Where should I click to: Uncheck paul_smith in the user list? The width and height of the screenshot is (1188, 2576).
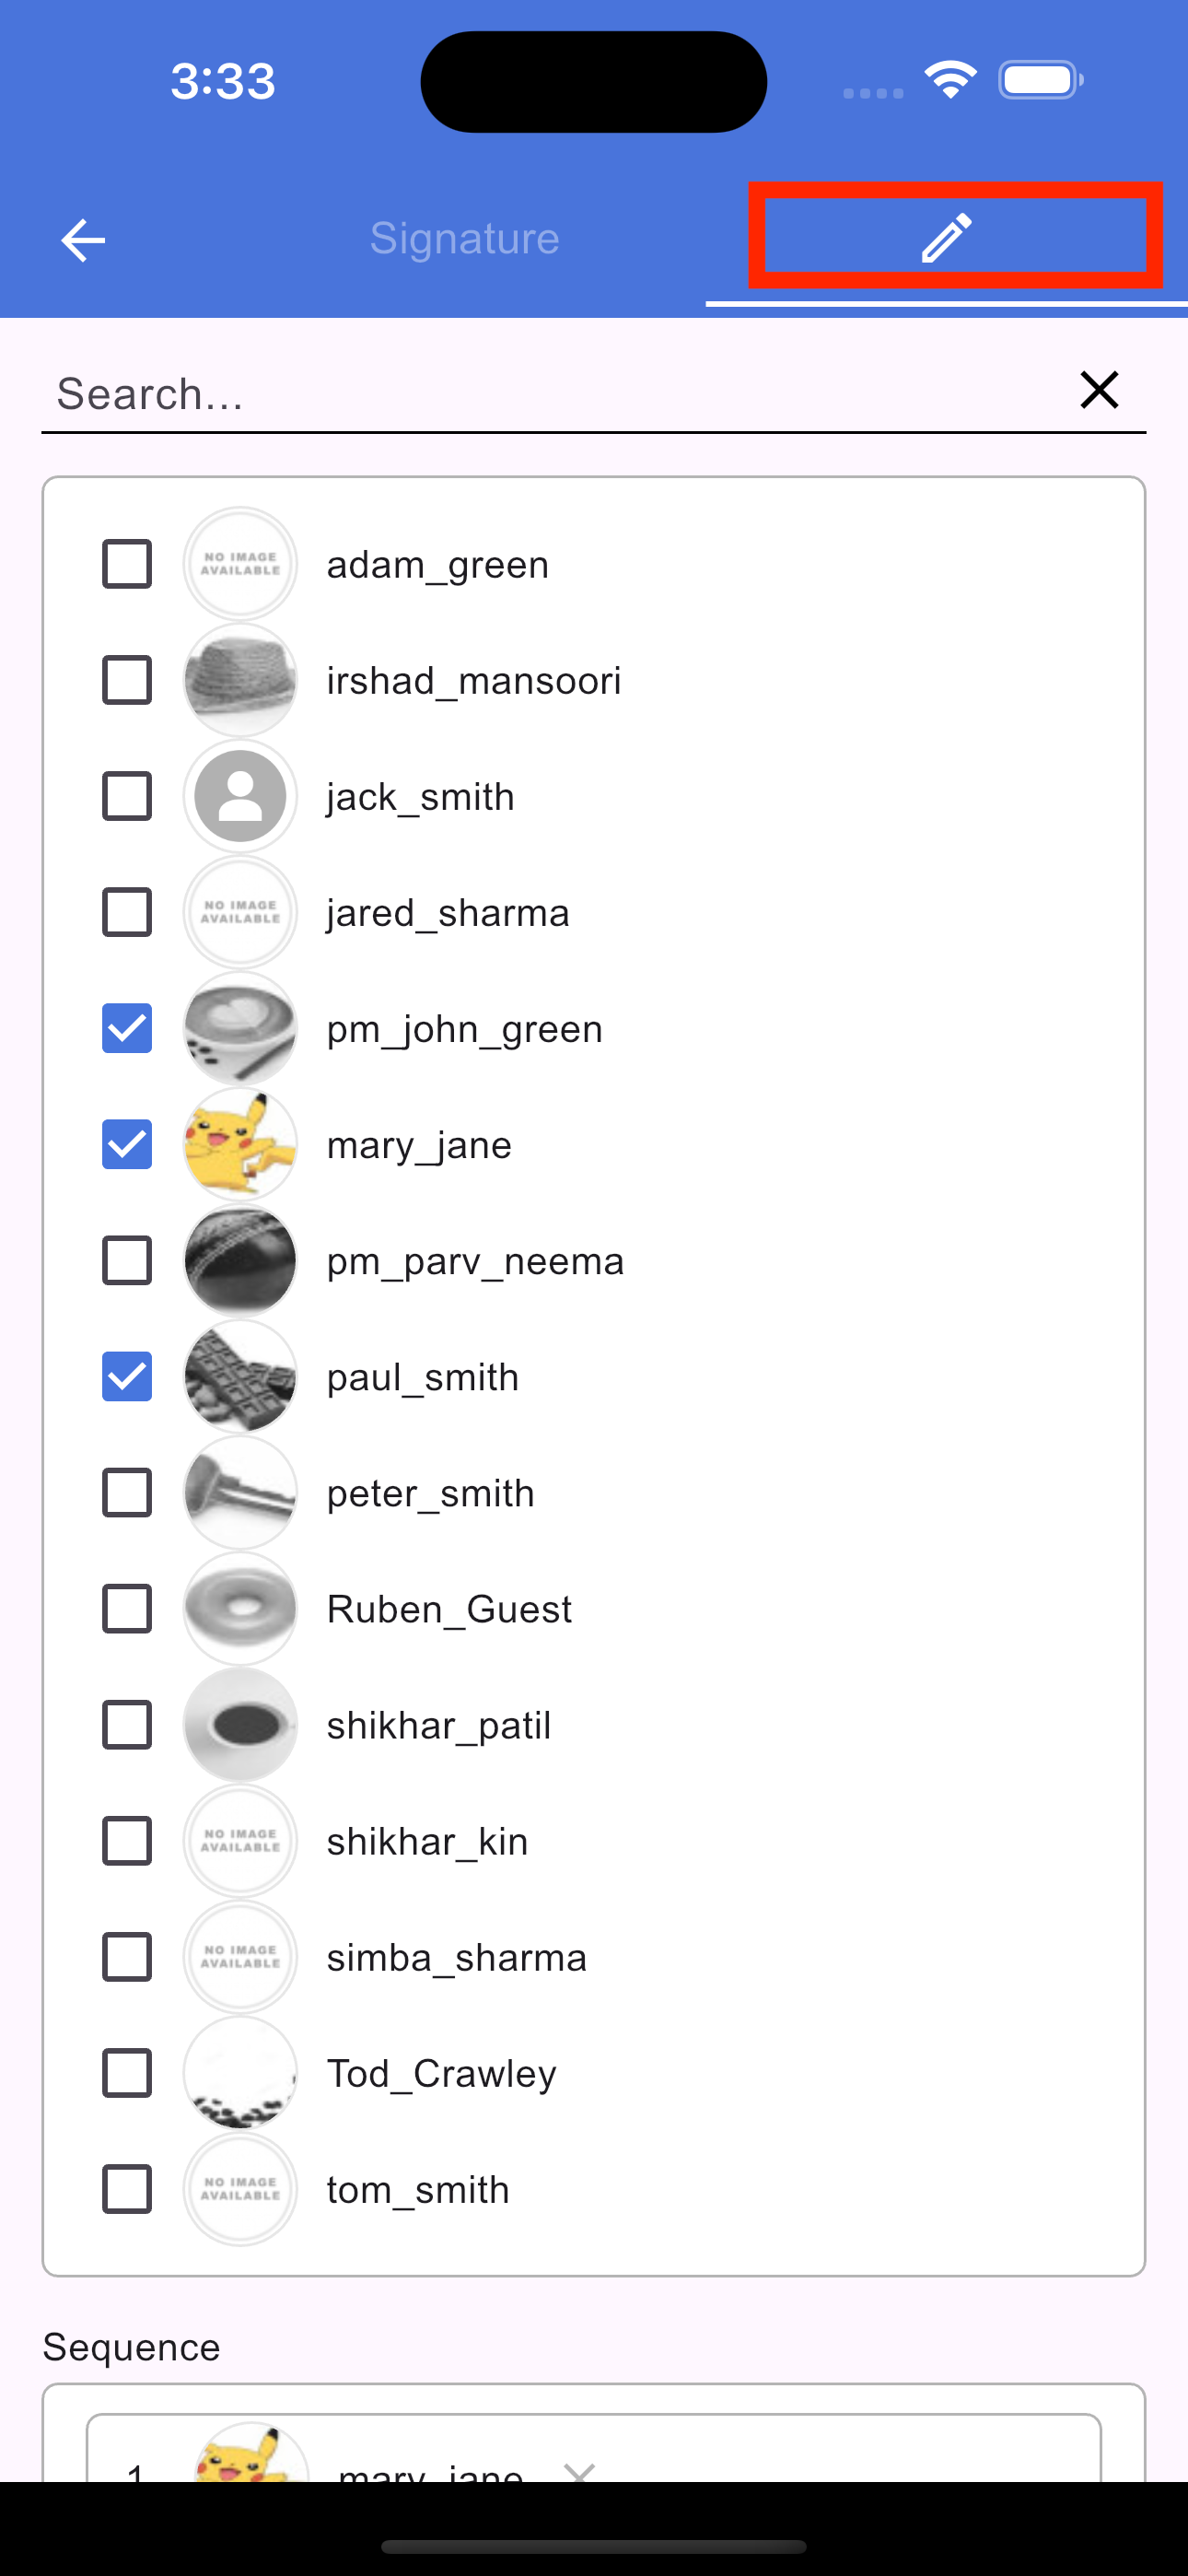click(127, 1376)
